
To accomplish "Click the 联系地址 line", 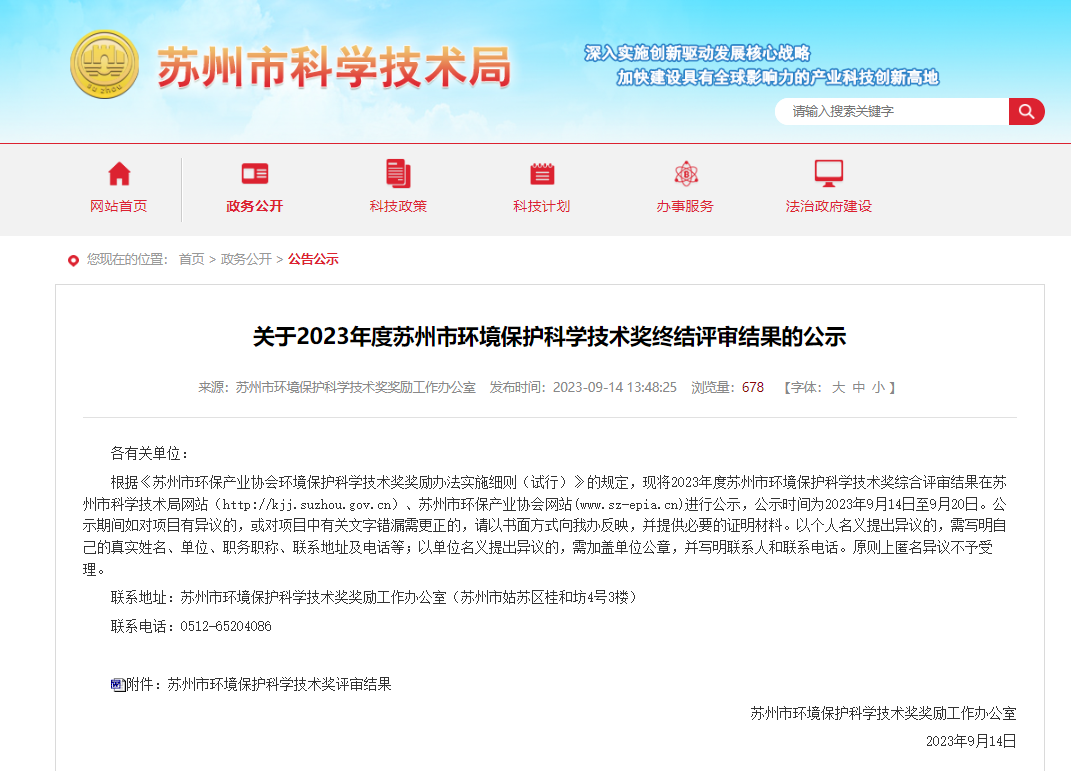I will point(374,598).
